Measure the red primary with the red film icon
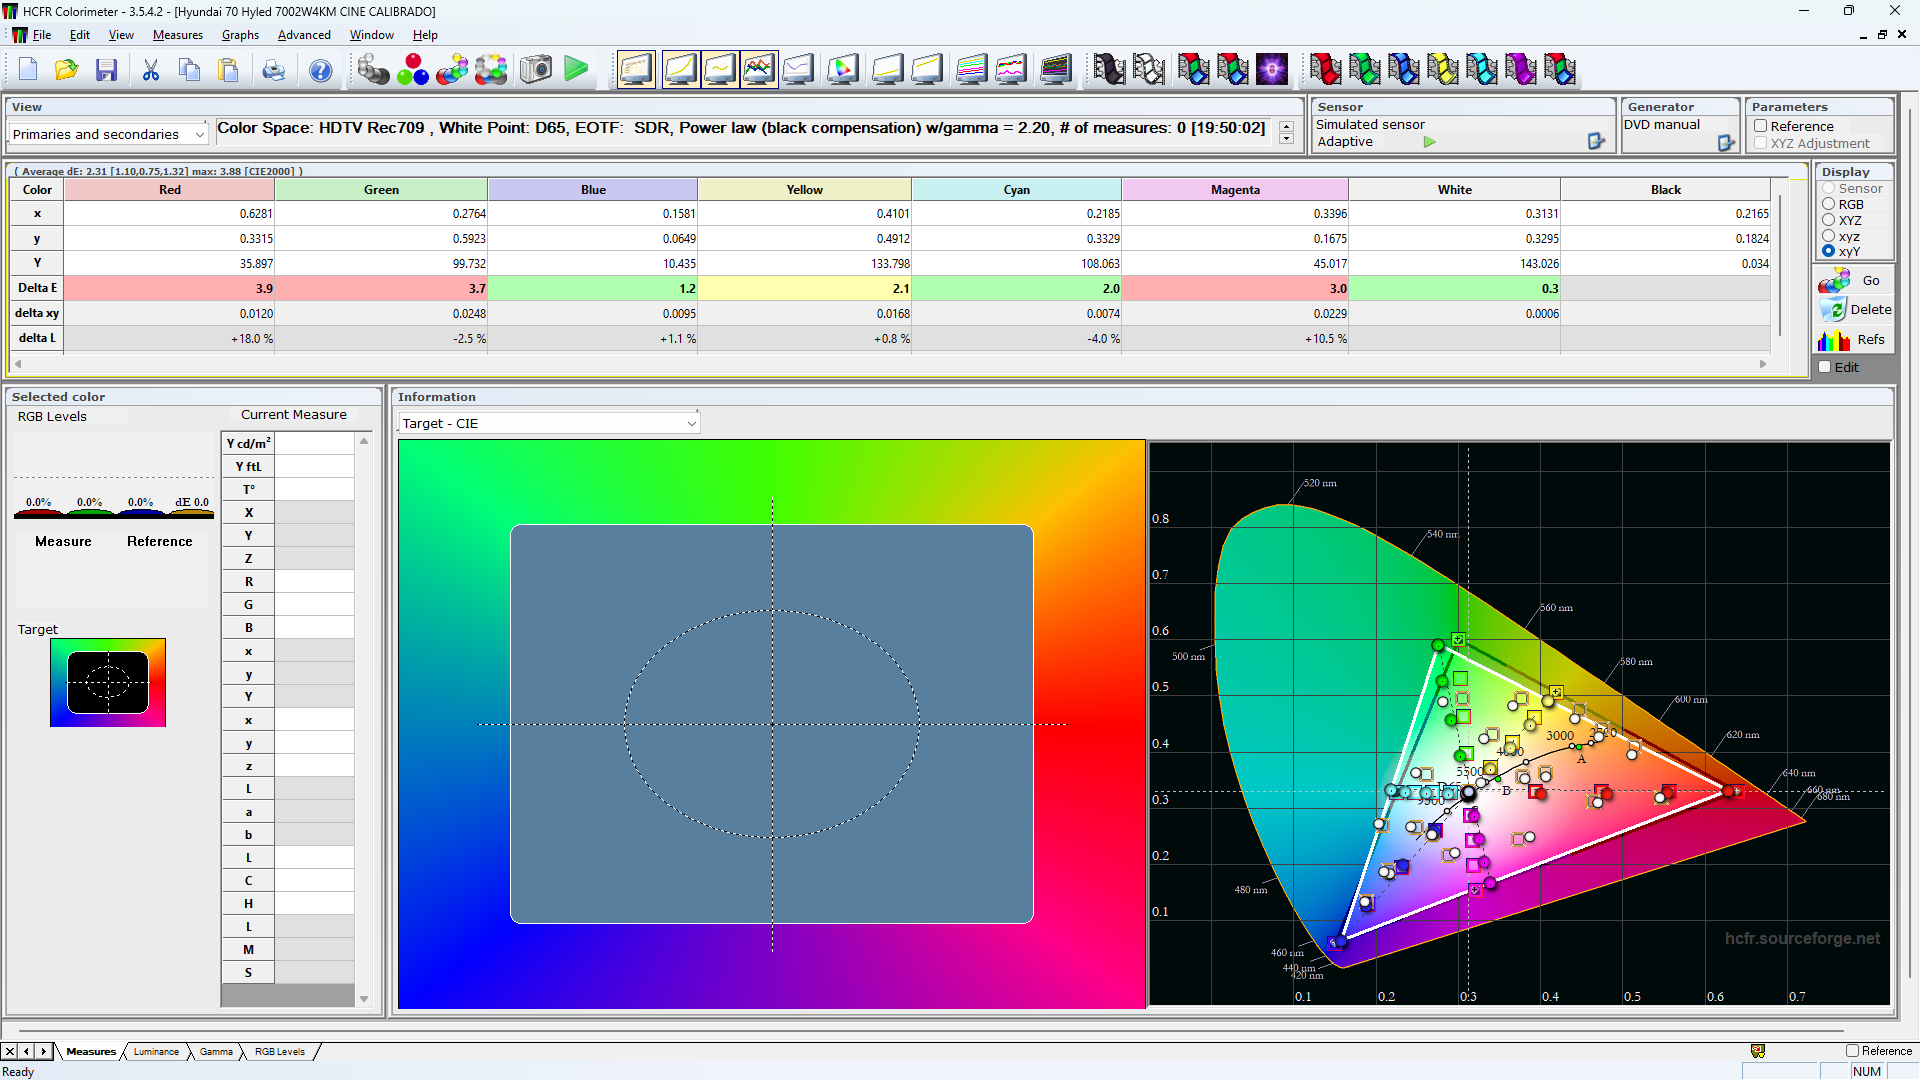 pyautogui.click(x=1326, y=69)
